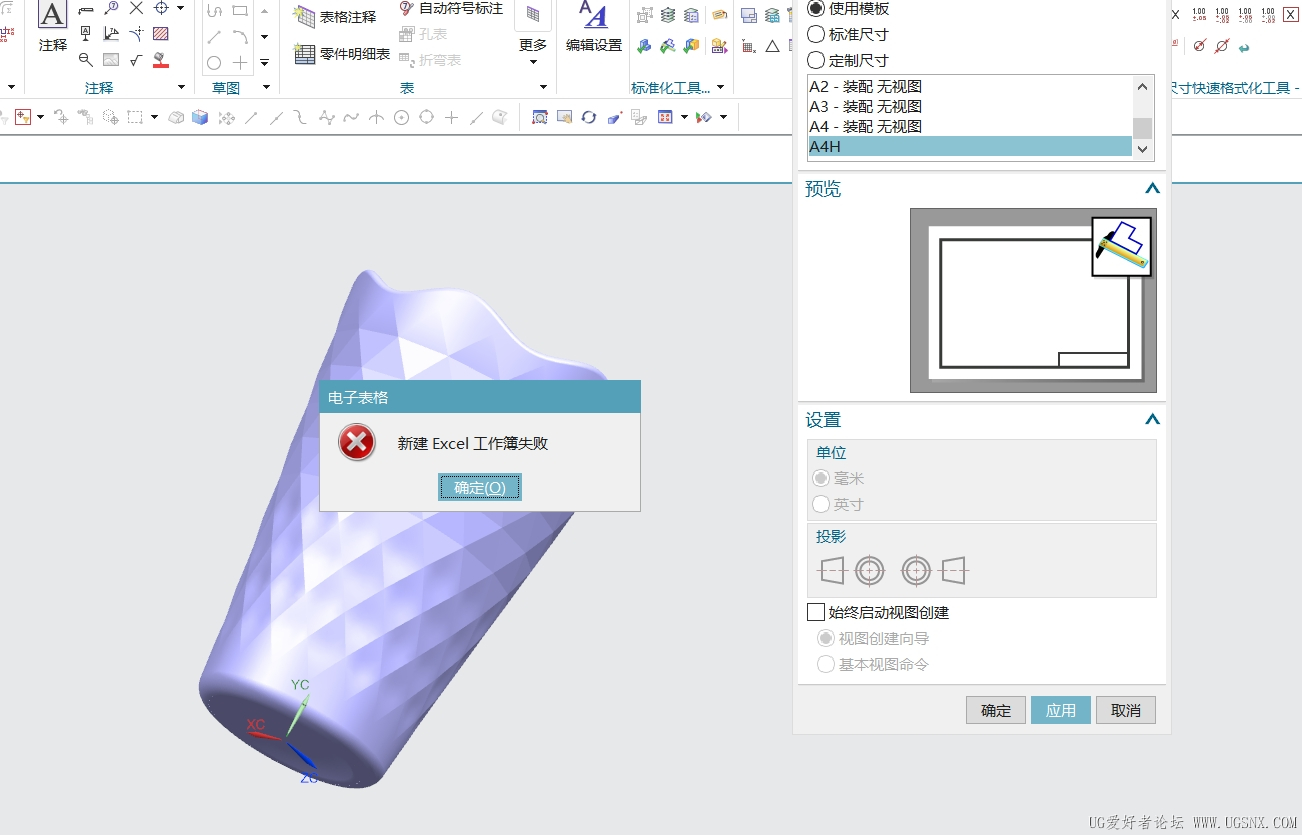
Task: Enable 始终启动视图创建 checkbox
Action: tap(816, 612)
